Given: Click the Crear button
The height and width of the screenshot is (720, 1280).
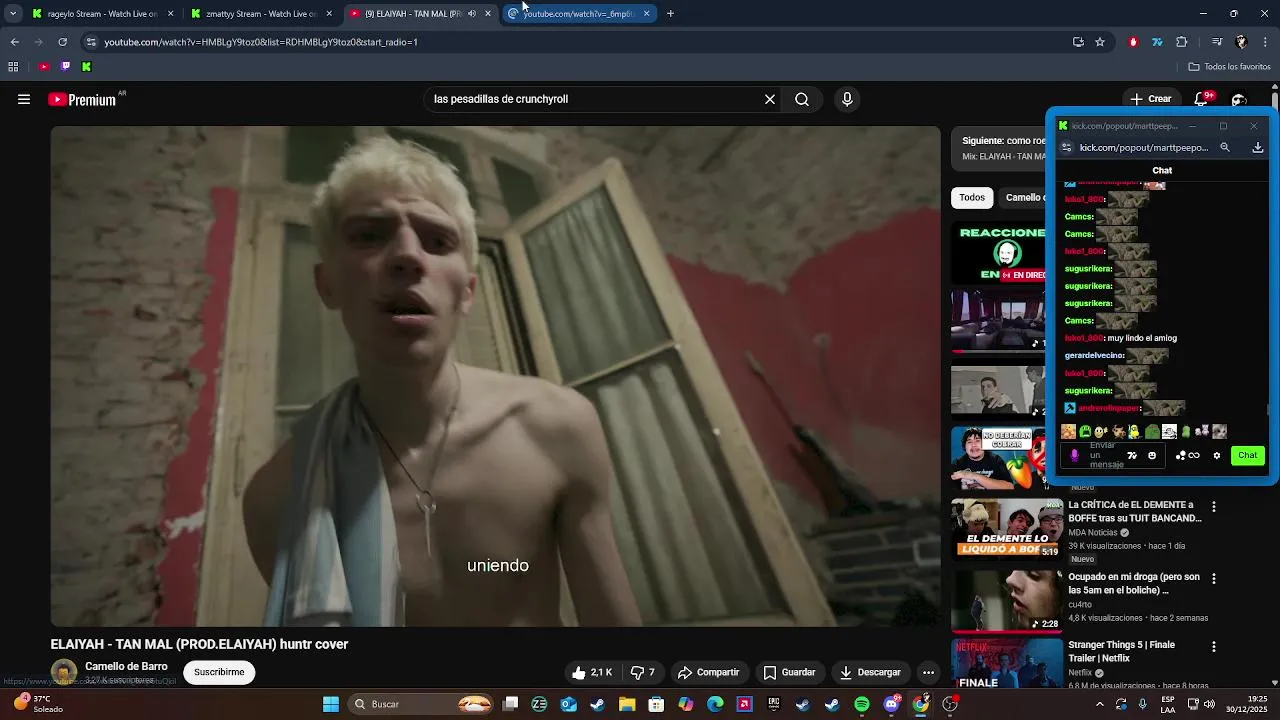Looking at the screenshot, I should [1151, 99].
